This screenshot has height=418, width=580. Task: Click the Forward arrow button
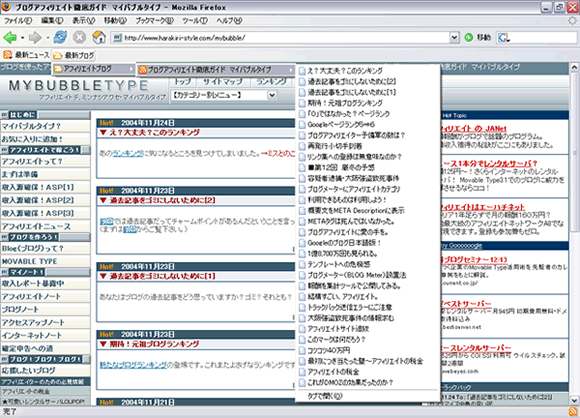[35, 37]
